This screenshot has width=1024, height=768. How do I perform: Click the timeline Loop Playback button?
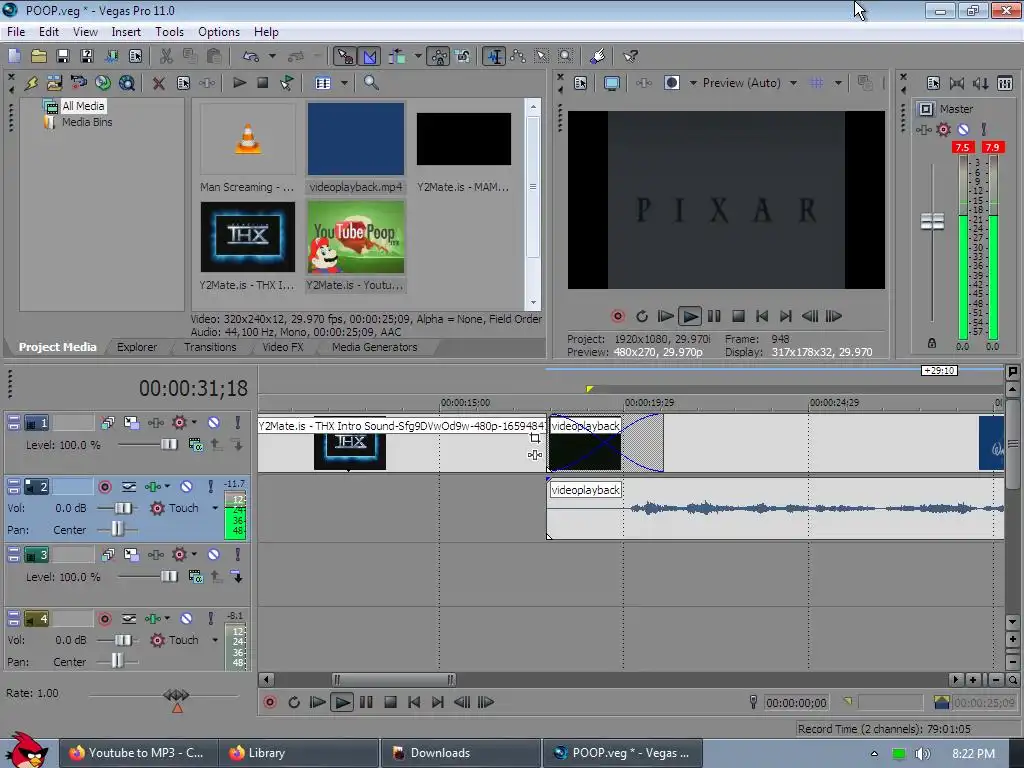pyautogui.click(x=294, y=702)
